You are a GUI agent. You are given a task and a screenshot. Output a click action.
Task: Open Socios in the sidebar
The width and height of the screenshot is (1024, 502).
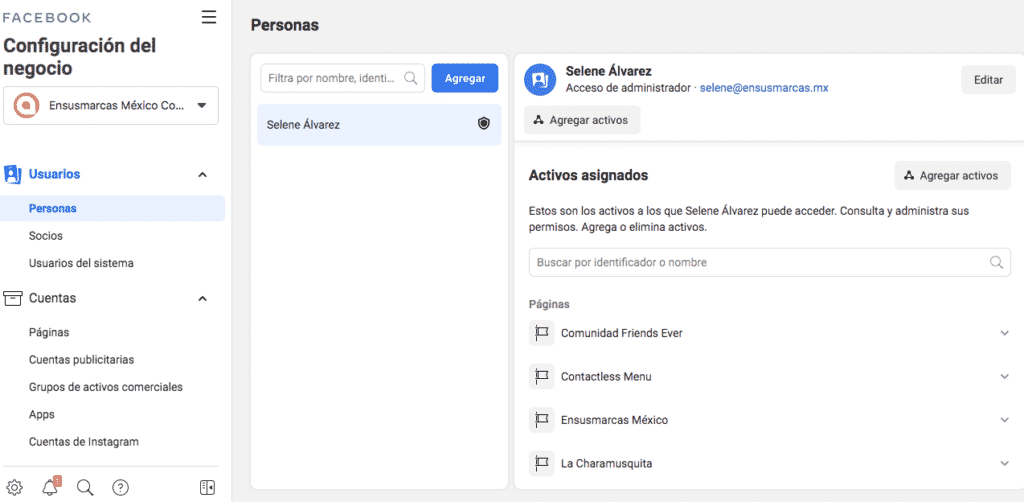pyautogui.click(x=46, y=236)
